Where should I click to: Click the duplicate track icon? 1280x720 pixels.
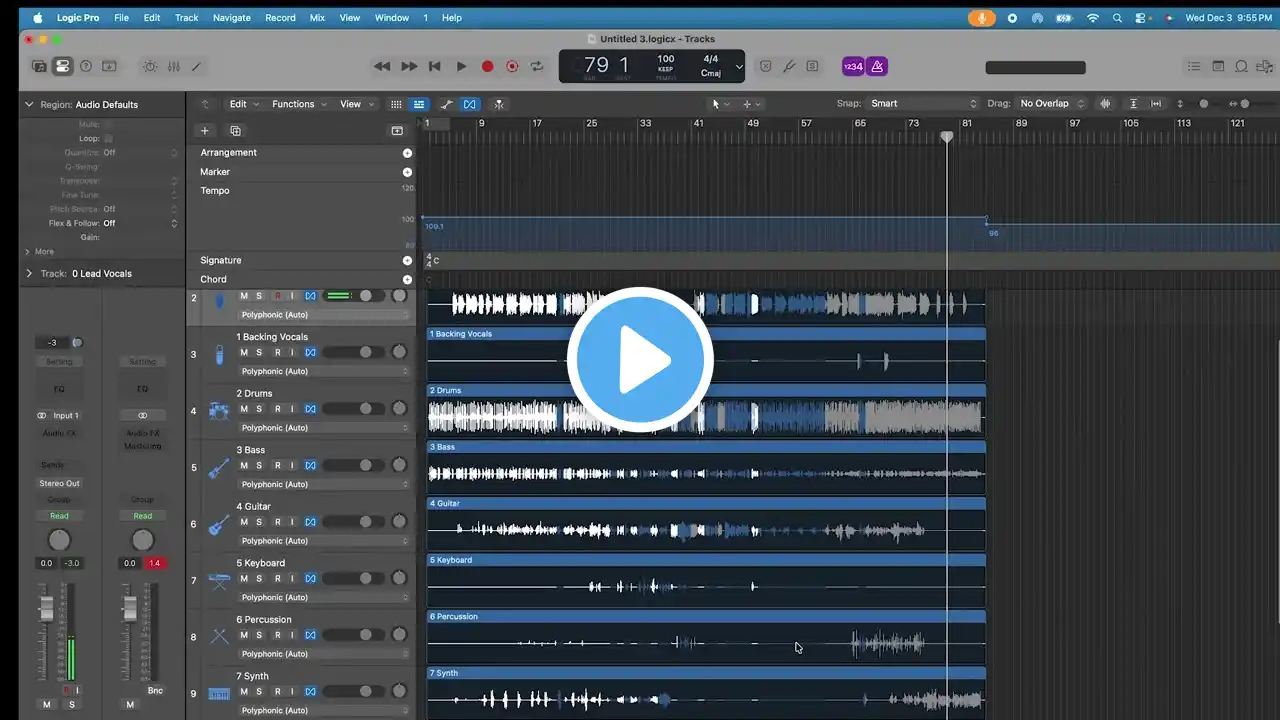coord(235,131)
